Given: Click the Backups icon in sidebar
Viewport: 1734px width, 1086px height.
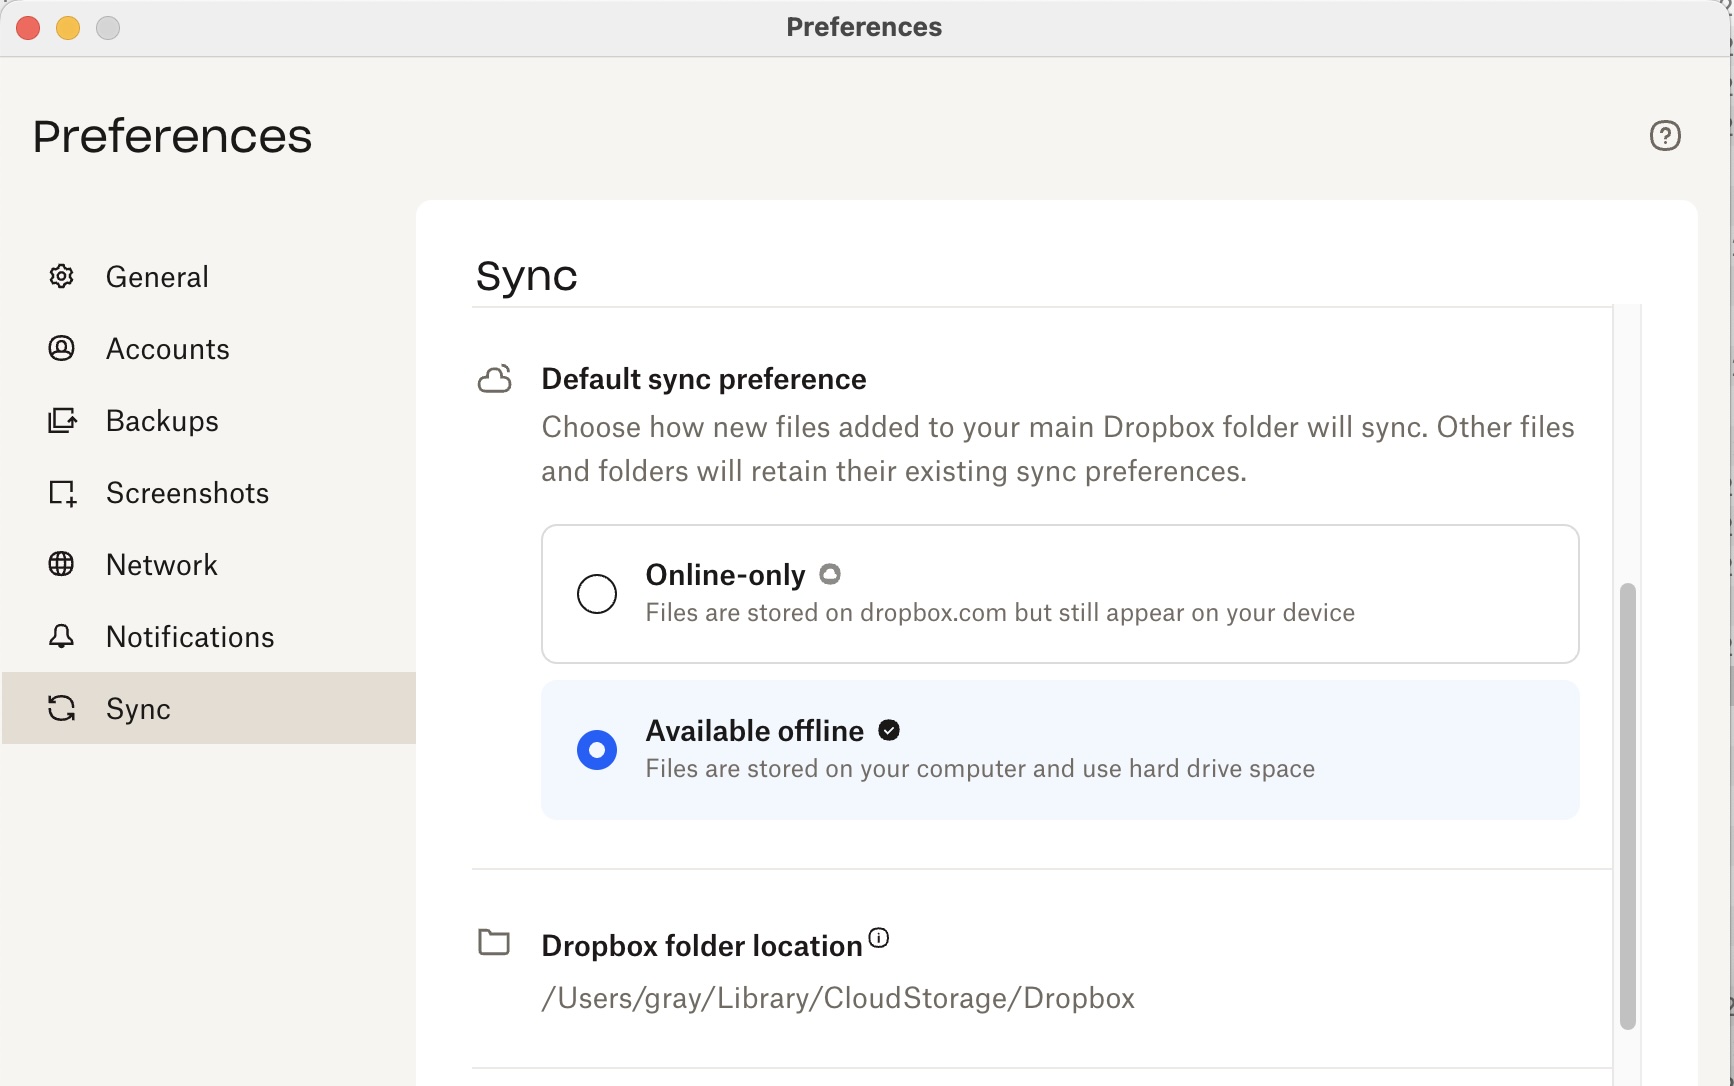Looking at the screenshot, I should tap(62, 421).
